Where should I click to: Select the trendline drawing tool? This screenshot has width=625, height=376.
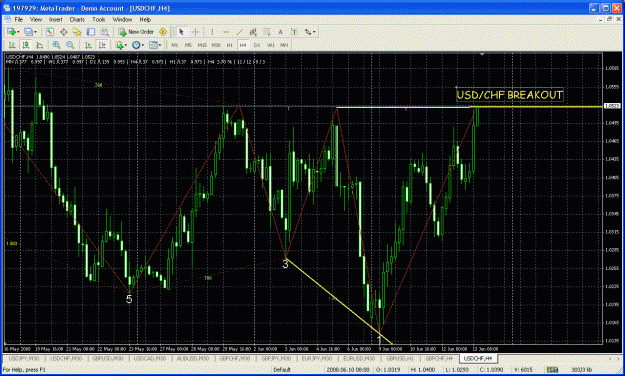coord(240,32)
